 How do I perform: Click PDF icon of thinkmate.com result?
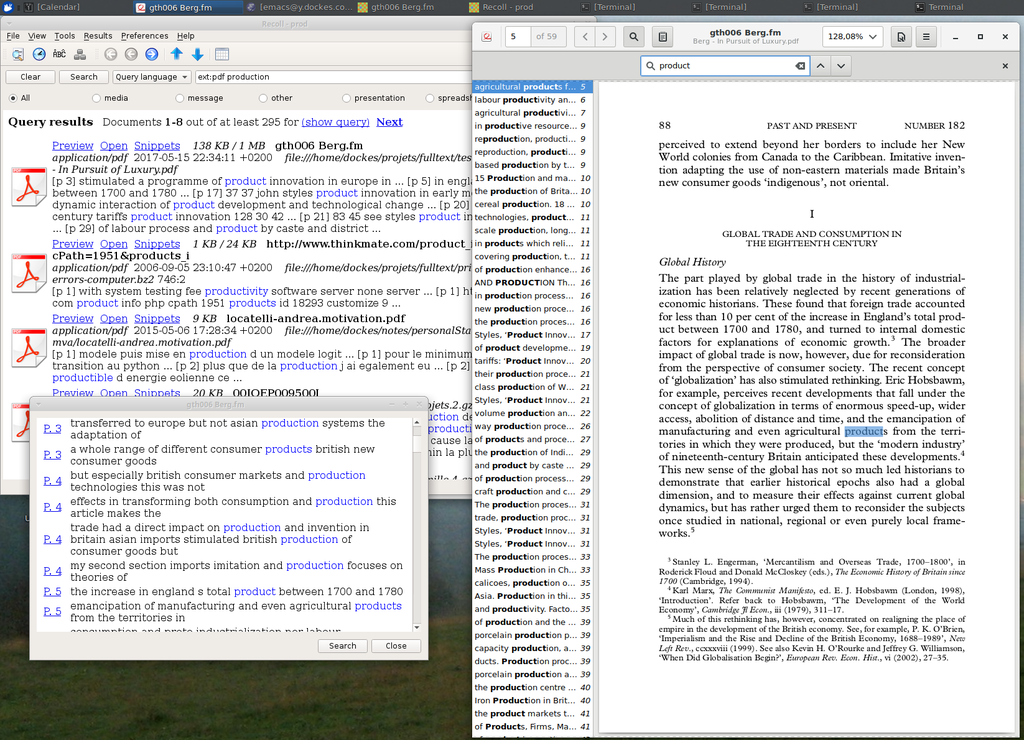28,273
